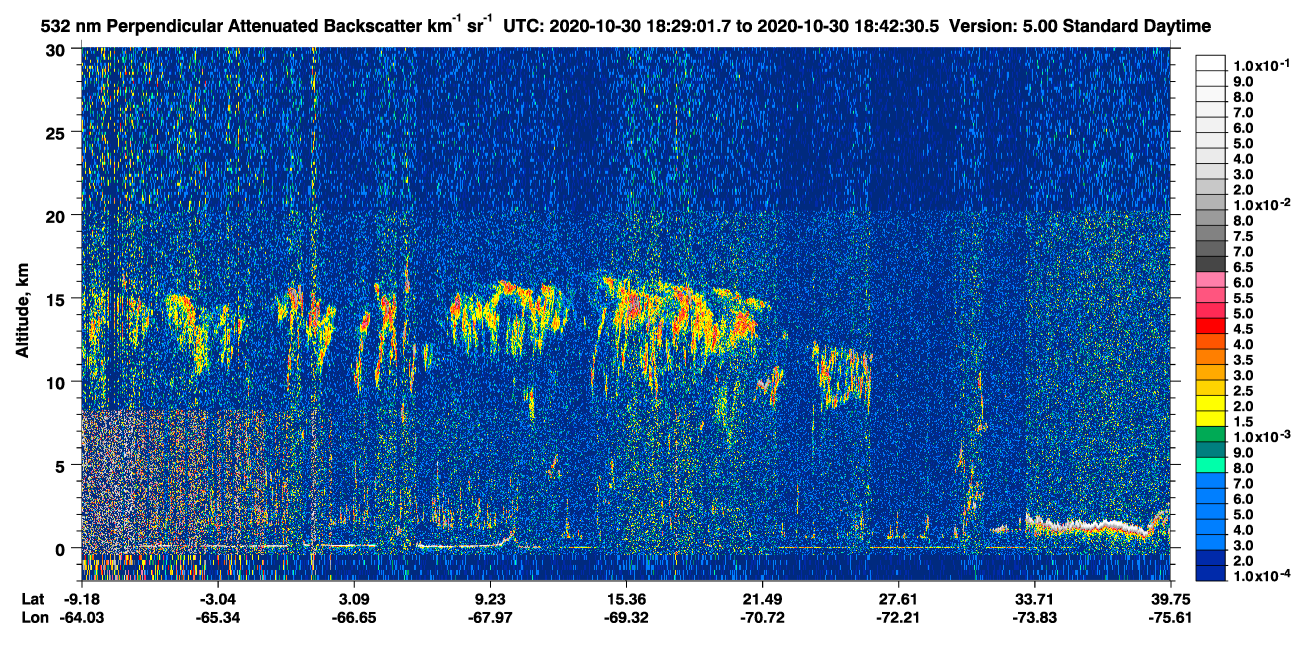Pick the light pink colorbar swatch beside 6.0
The height and width of the screenshot is (667, 1300).
click(1212, 279)
